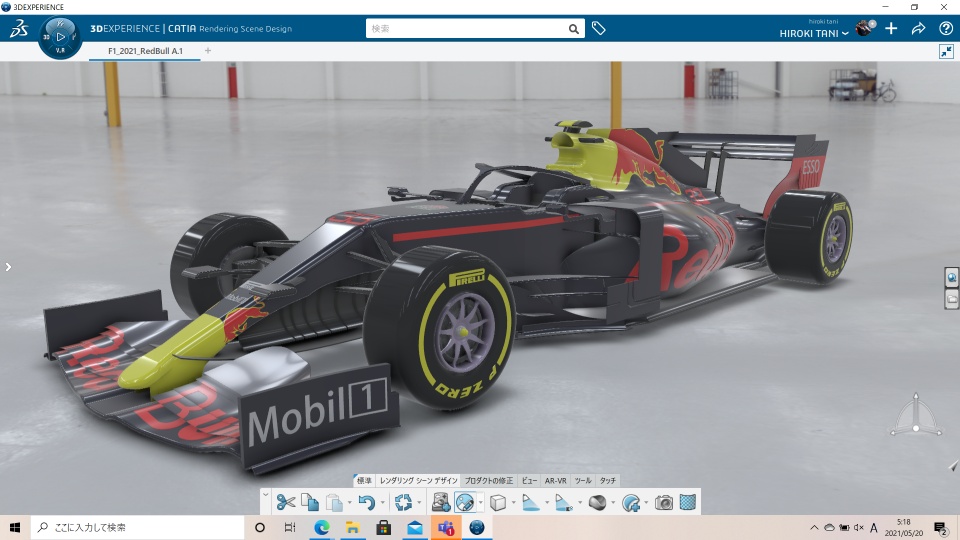Click the blue mesh grid icon
960x540 pixels.
pyautogui.click(x=688, y=503)
